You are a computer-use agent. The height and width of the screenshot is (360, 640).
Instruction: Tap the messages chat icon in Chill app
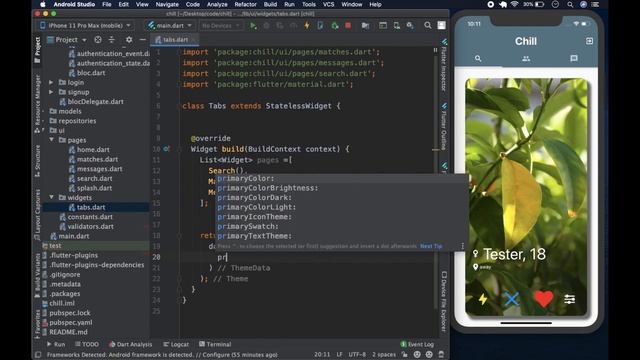[573, 58]
